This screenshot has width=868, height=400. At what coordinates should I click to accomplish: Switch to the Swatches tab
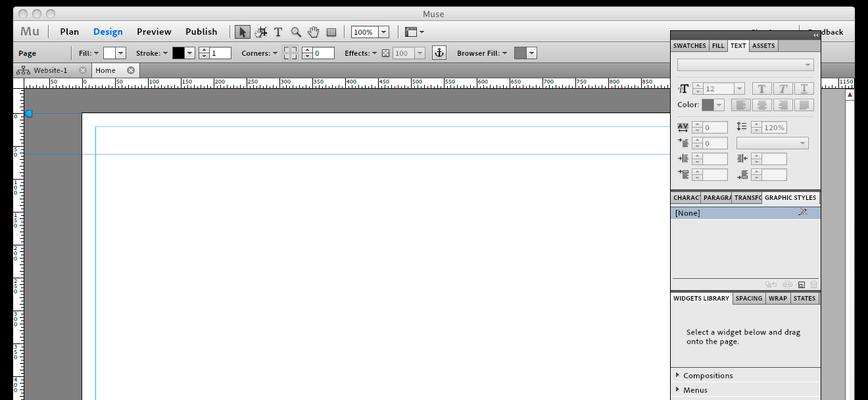(x=689, y=46)
